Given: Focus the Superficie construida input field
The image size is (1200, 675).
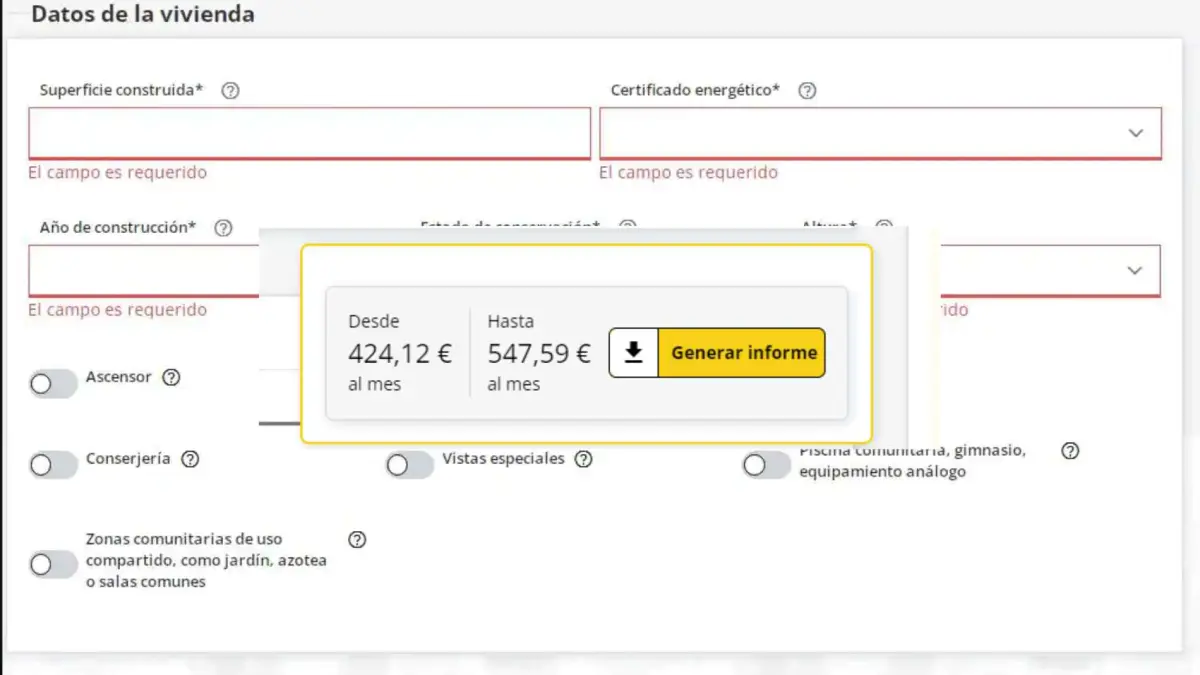Looking at the screenshot, I should click(310, 133).
